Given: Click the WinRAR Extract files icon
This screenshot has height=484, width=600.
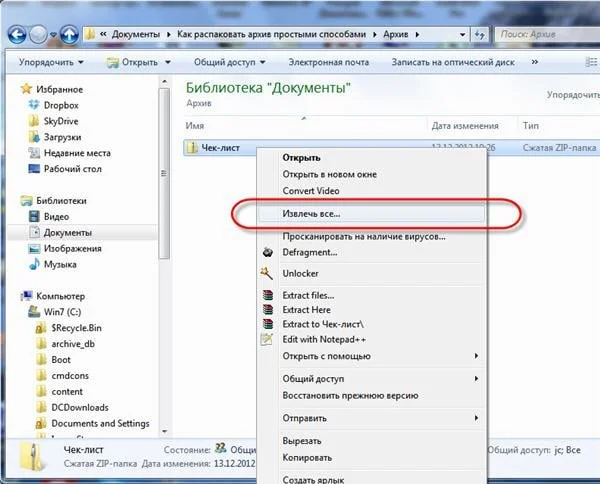Looking at the screenshot, I should point(268,295).
